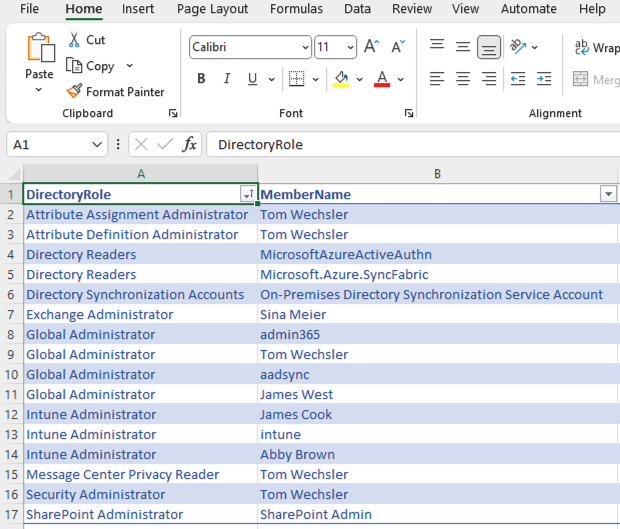This screenshot has height=529, width=620.
Task: Toggle Italic formatting
Action: [x=227, y=79]
